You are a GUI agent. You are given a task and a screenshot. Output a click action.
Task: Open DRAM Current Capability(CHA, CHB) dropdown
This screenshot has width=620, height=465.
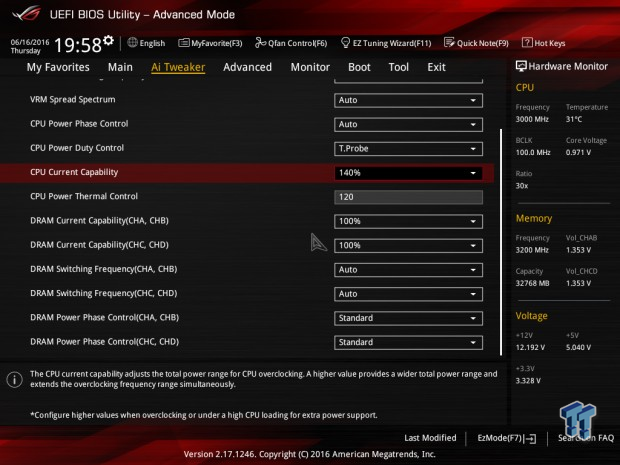[408, 221]
